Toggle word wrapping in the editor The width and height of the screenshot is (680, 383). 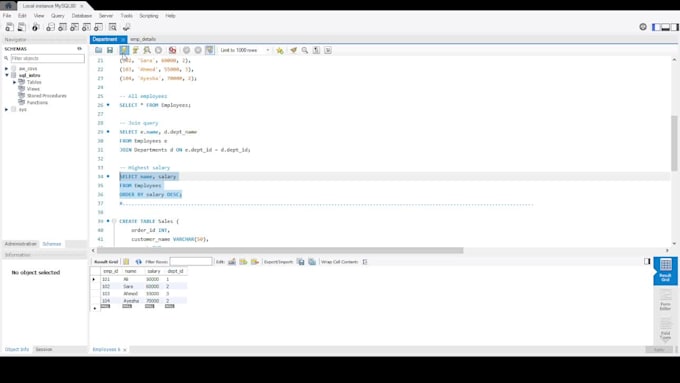coord(328,50)
